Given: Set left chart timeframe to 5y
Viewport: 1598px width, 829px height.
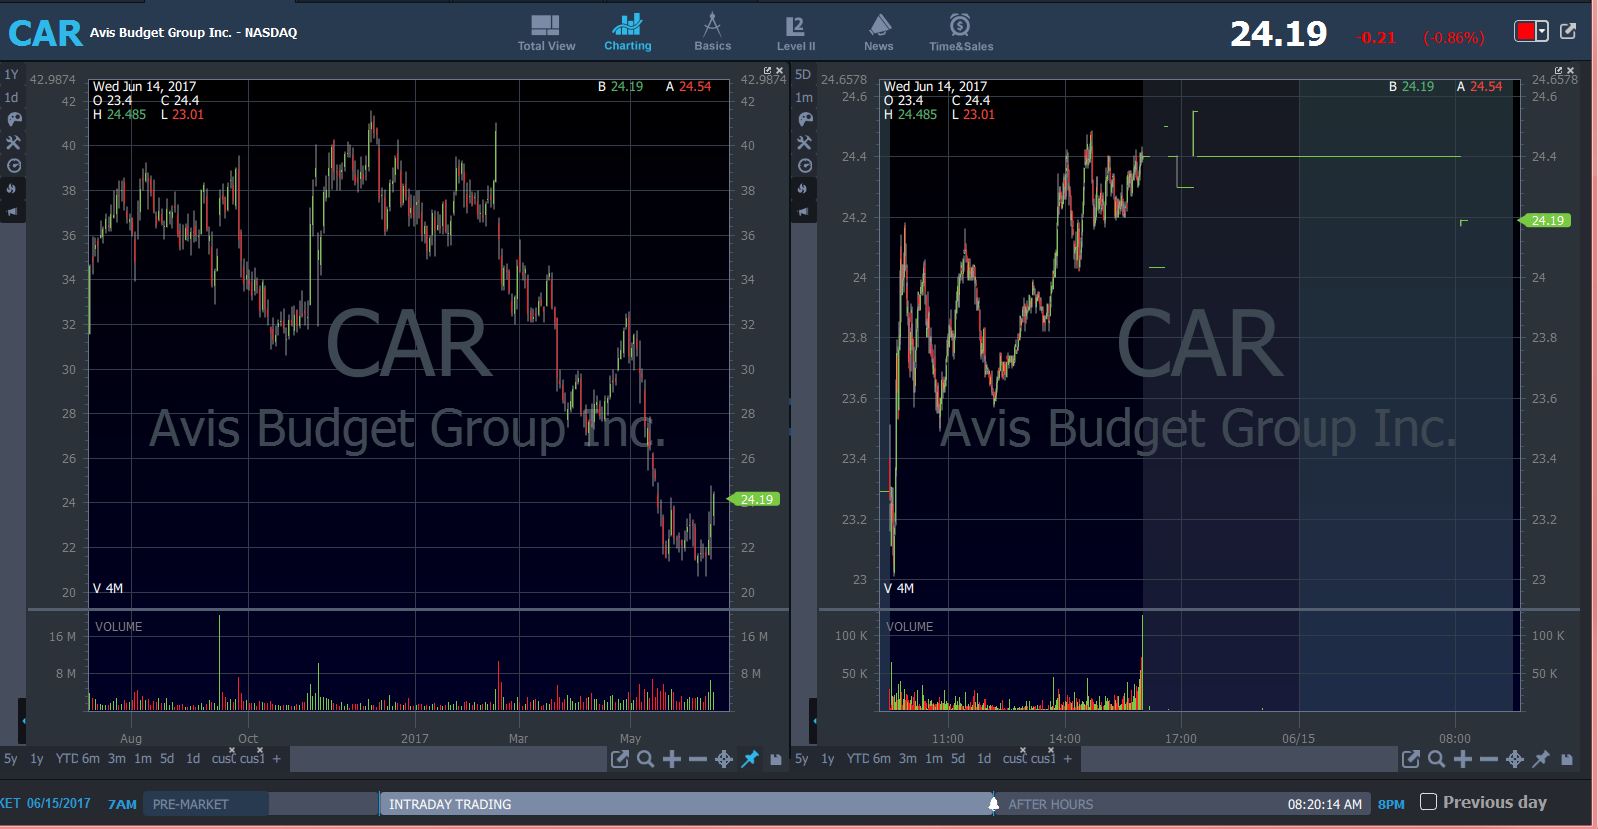Looking at the screenshot, I should tap(11, 759).
